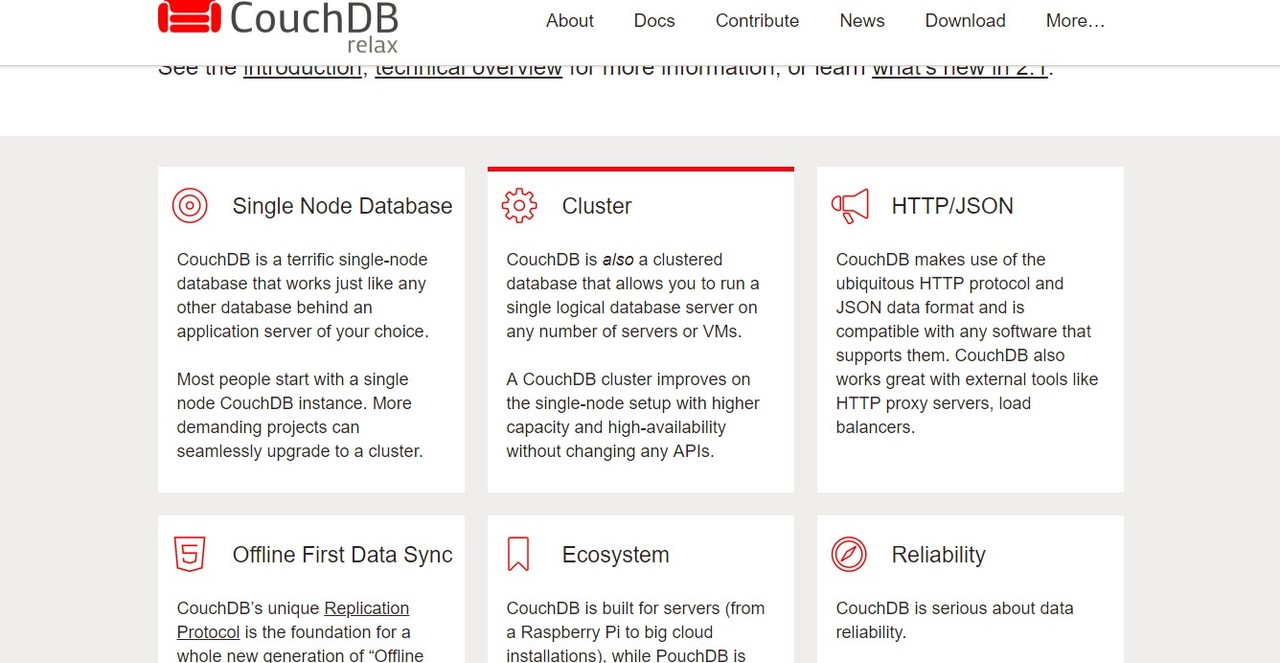
Task: Expand the More… navigation menu
Action: [1075, 21]
